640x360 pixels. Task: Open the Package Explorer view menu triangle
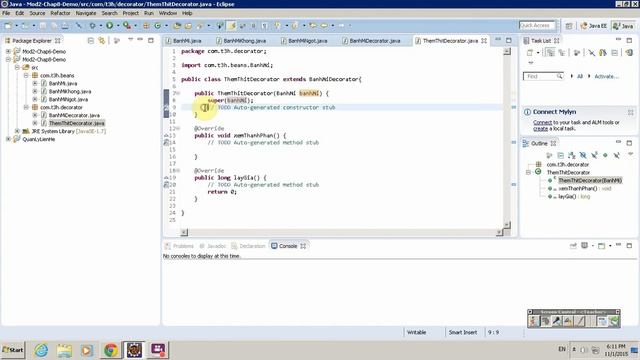pos(131,39)
